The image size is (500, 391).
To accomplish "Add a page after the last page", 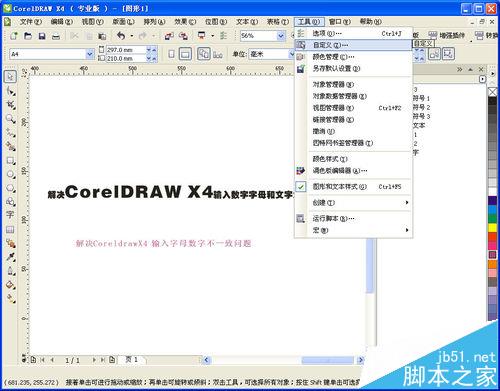I will point(112,360).
